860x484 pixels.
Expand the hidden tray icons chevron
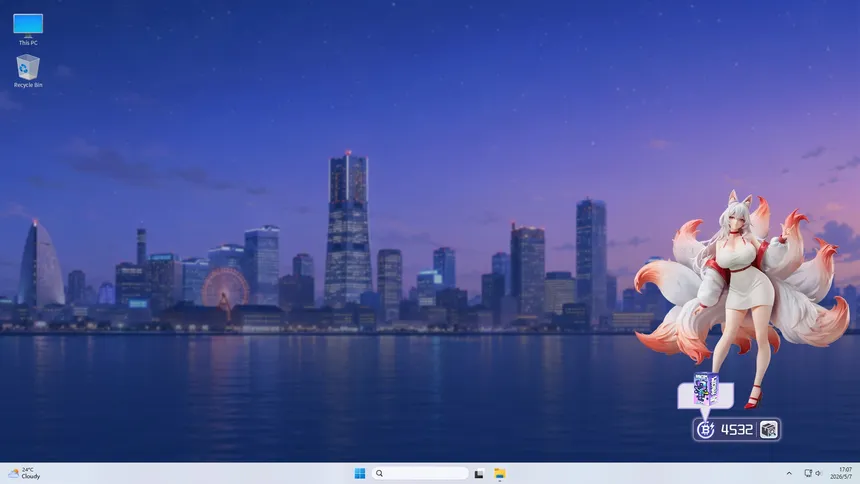[x=789, y=473]
